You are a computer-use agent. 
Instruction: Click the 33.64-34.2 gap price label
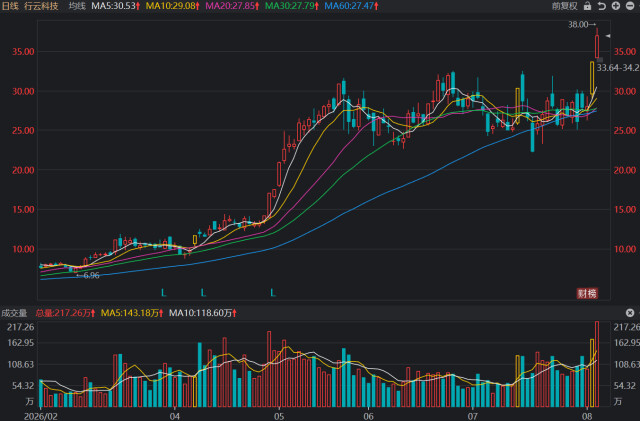(x=618, y=68)
